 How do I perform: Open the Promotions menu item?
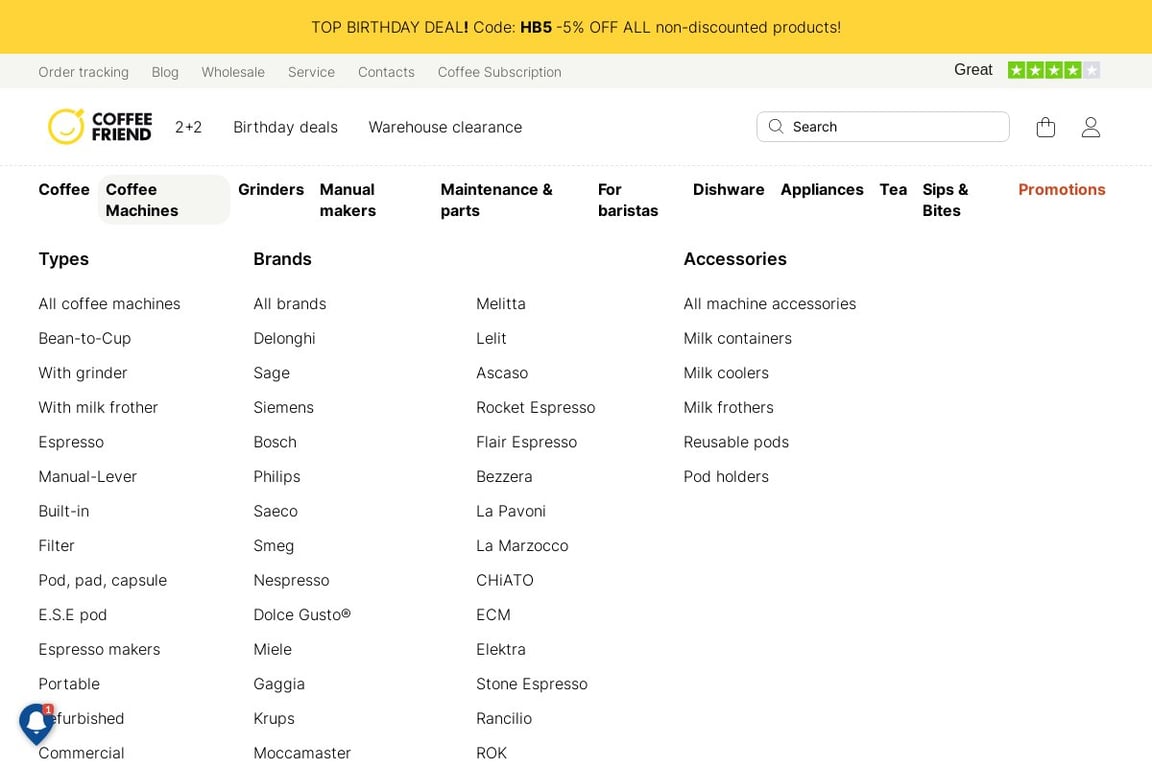click(1061, 190)
